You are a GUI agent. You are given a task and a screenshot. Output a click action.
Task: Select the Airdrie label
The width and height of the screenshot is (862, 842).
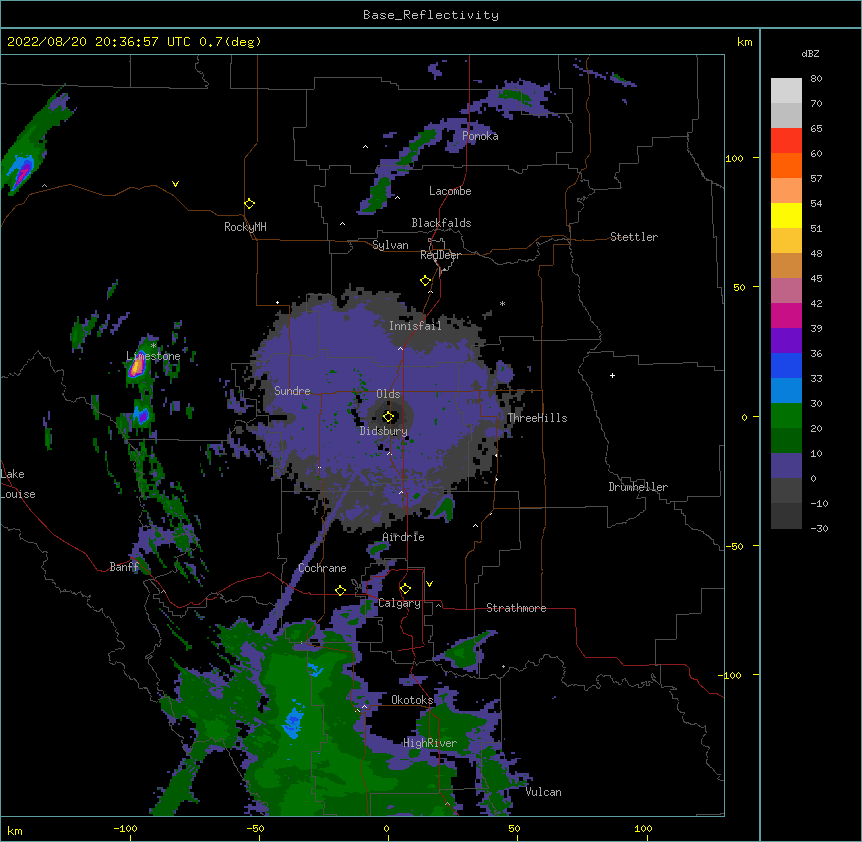pos(404,537)
